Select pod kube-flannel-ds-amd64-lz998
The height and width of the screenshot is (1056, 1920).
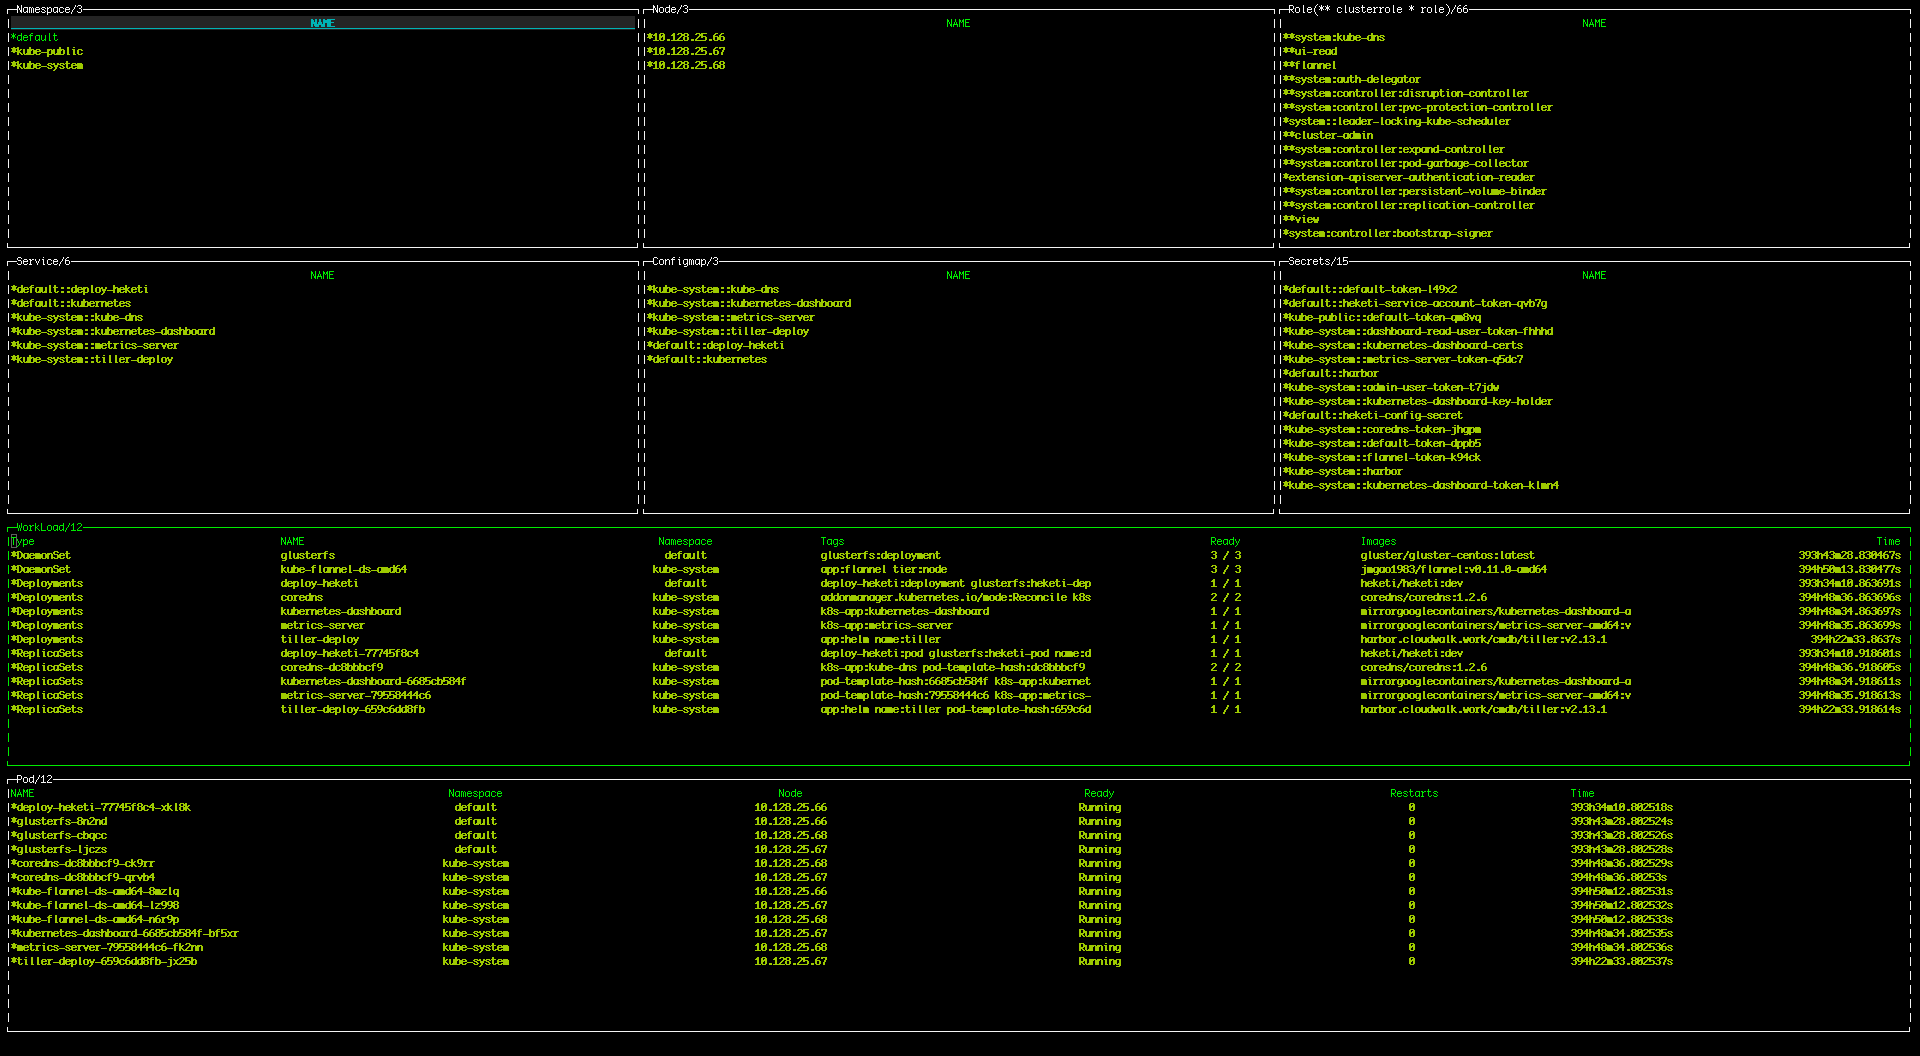click(97, 906)
